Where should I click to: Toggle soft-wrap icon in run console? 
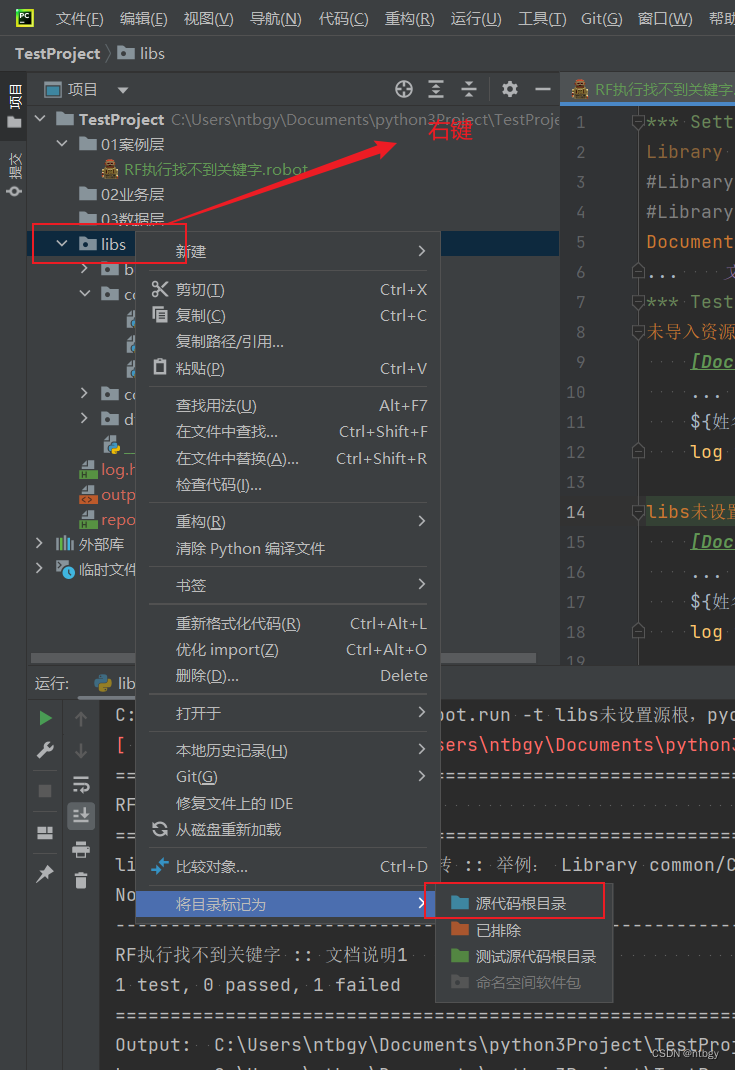(81, 784)
